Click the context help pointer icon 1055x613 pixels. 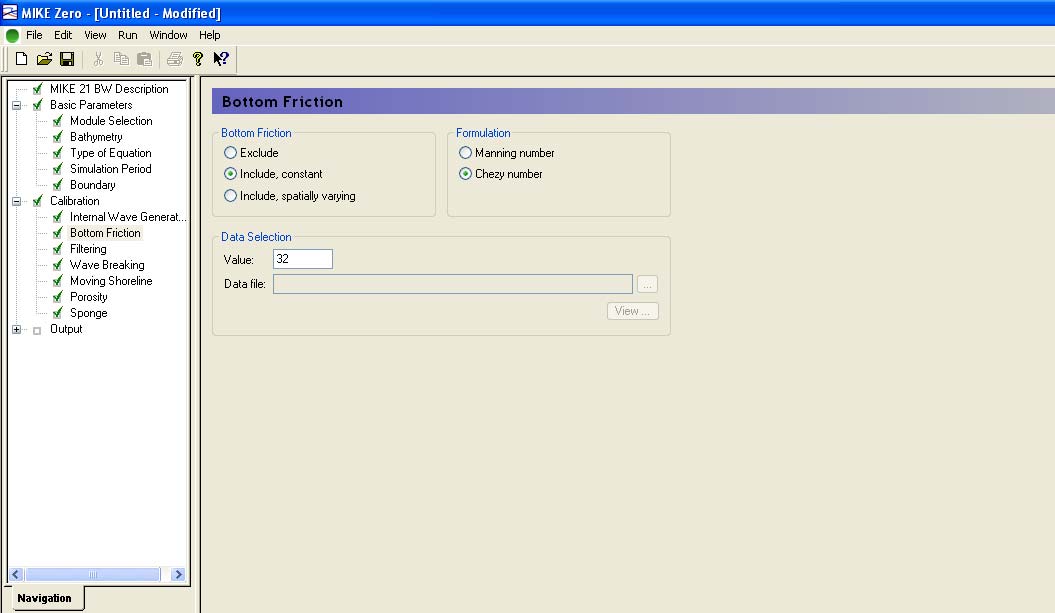[x=221, y=59]
